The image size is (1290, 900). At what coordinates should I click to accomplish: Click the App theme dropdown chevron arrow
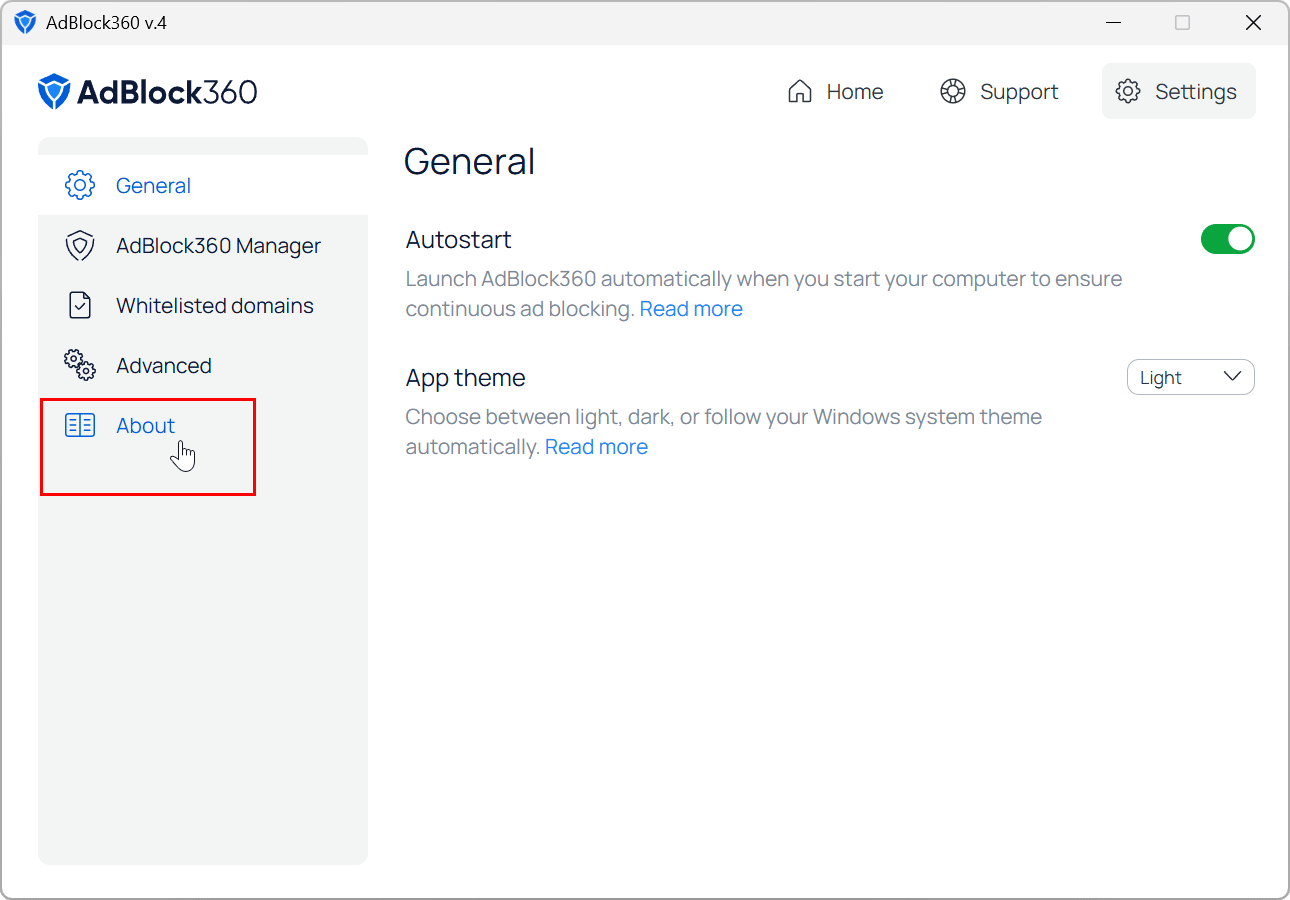(1232, 377)
